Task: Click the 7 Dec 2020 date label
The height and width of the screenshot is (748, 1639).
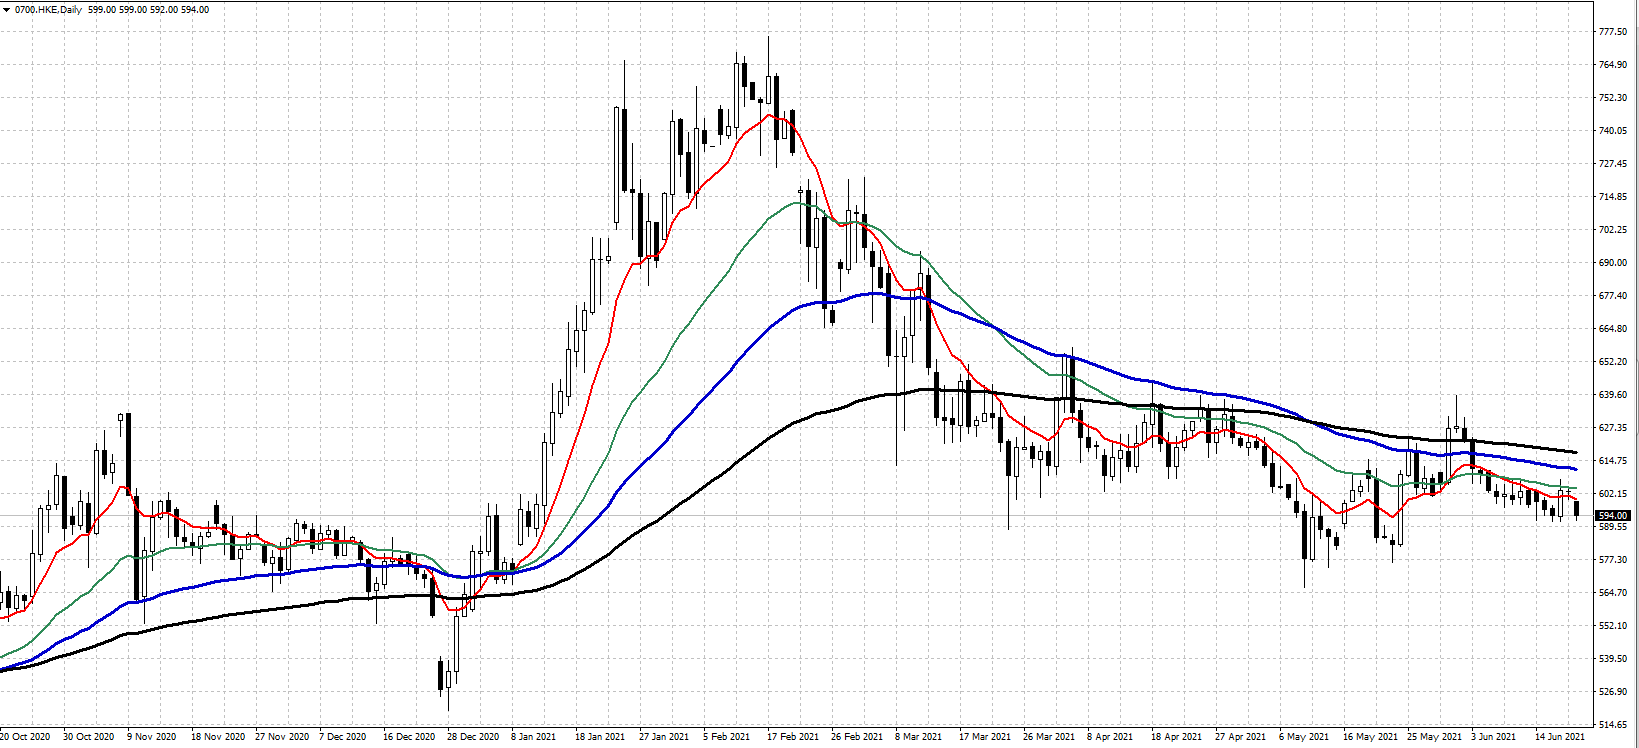Action: tap(343, 737)
